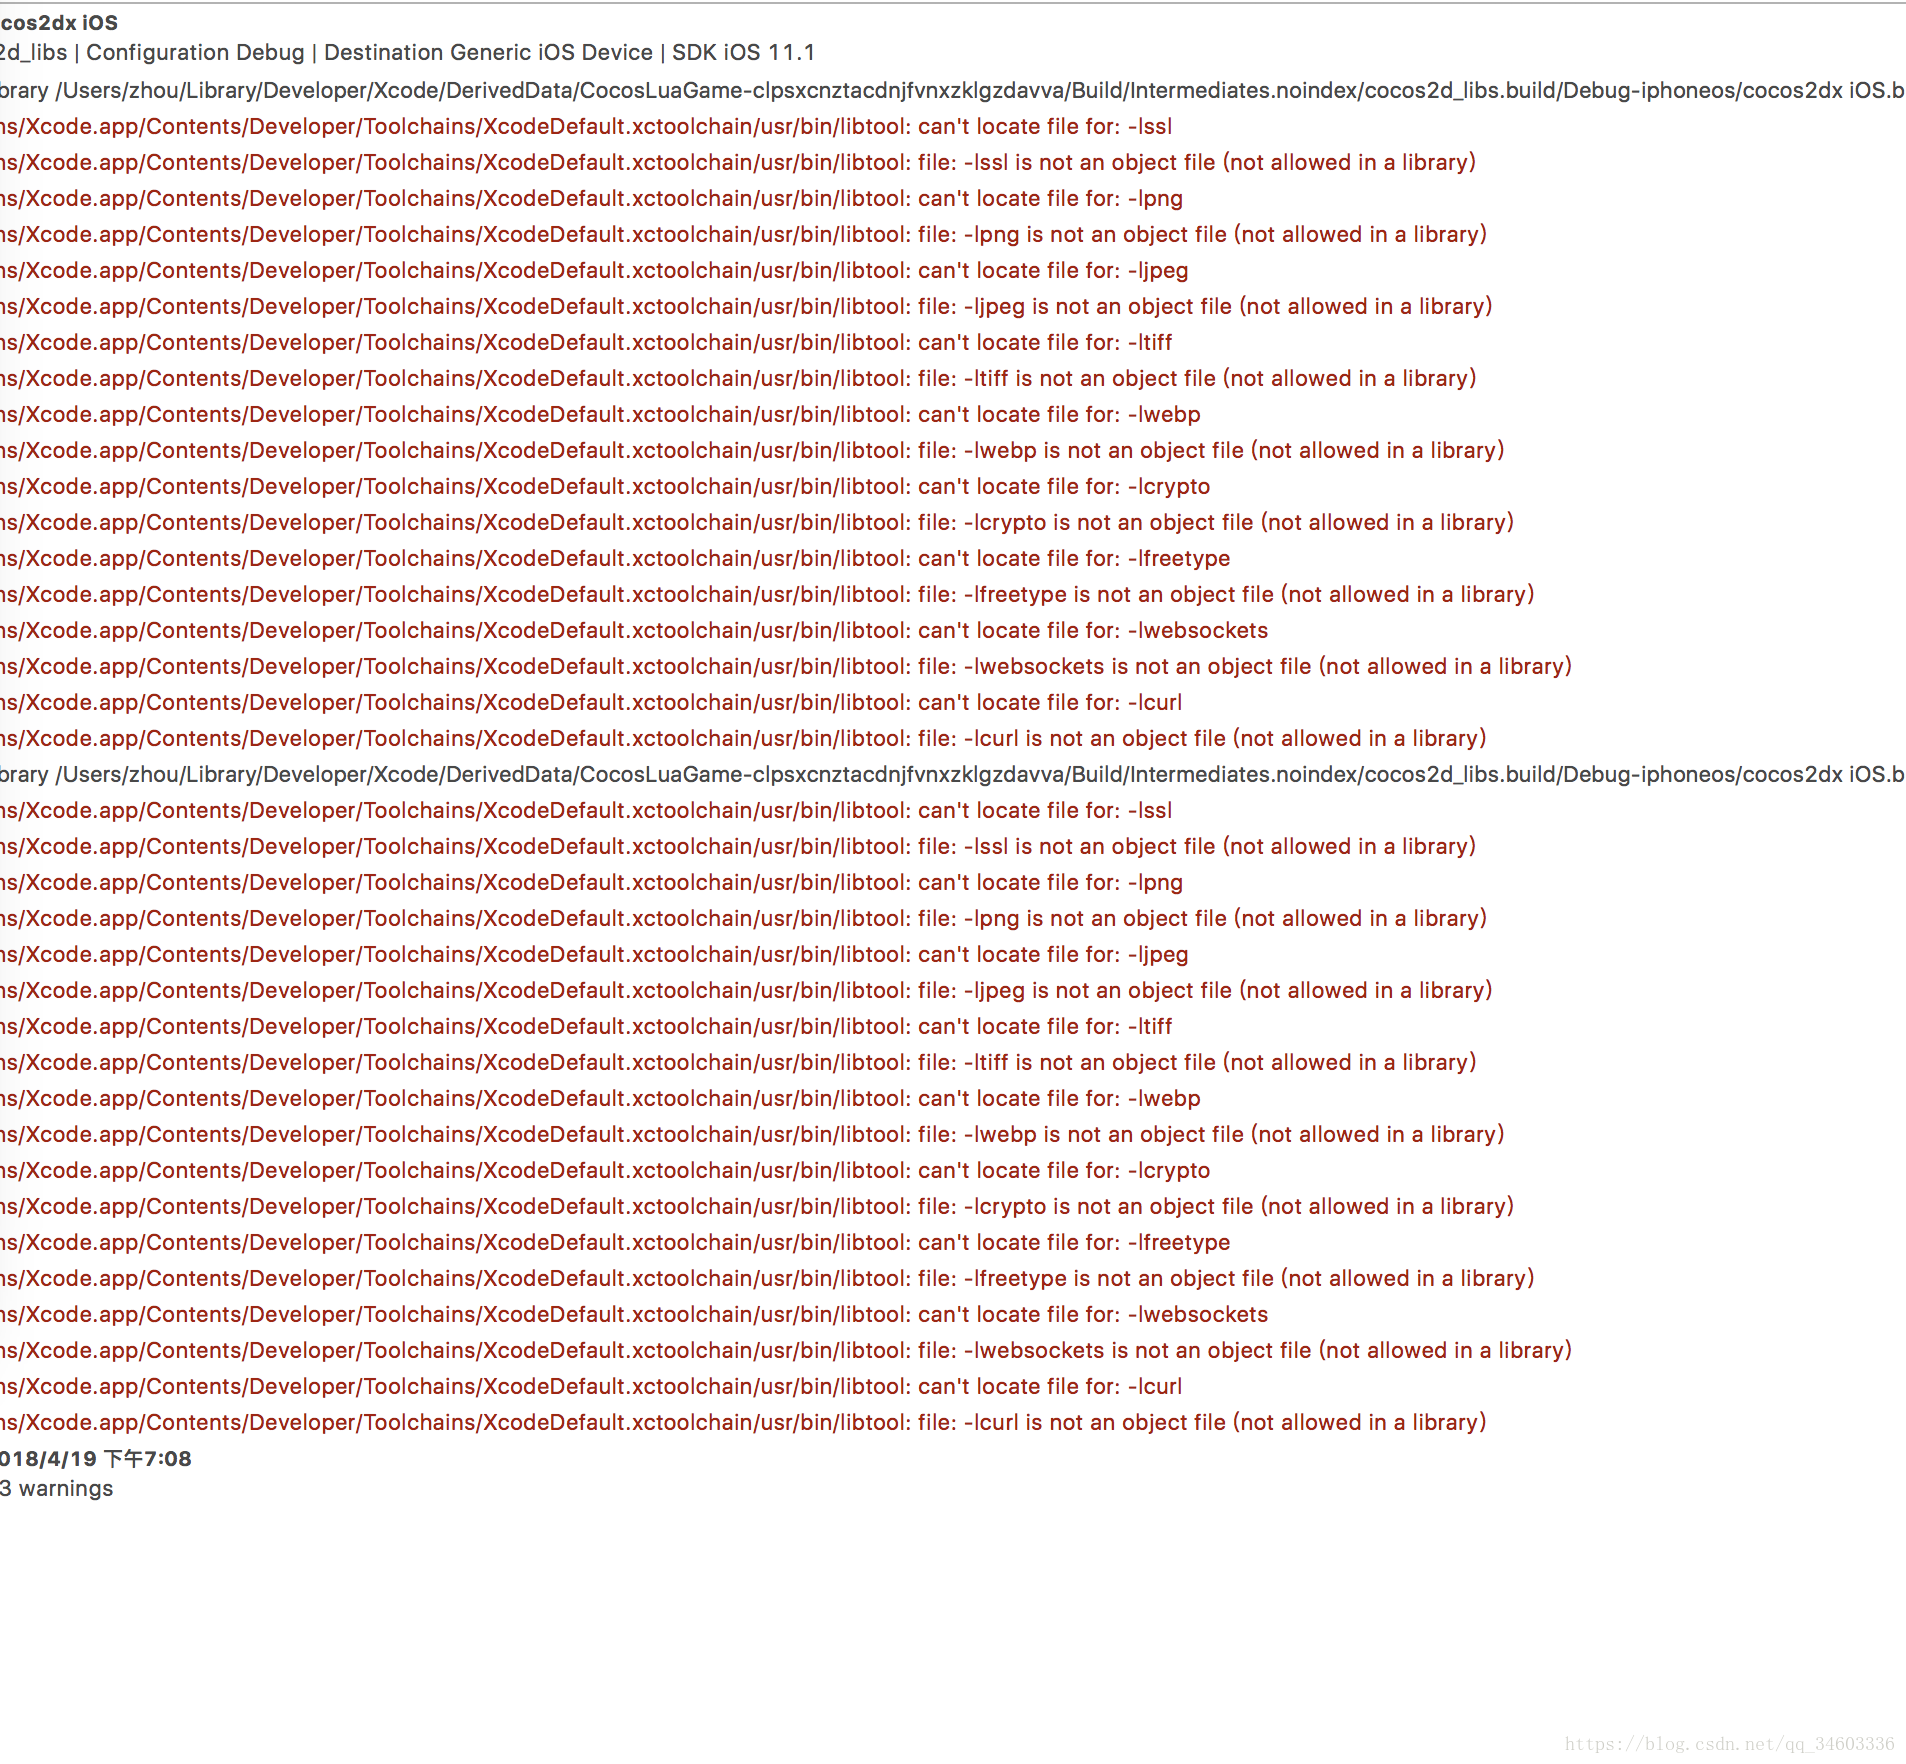Select second "can't locate file for: -lssl" error

[x=586, y=810]
